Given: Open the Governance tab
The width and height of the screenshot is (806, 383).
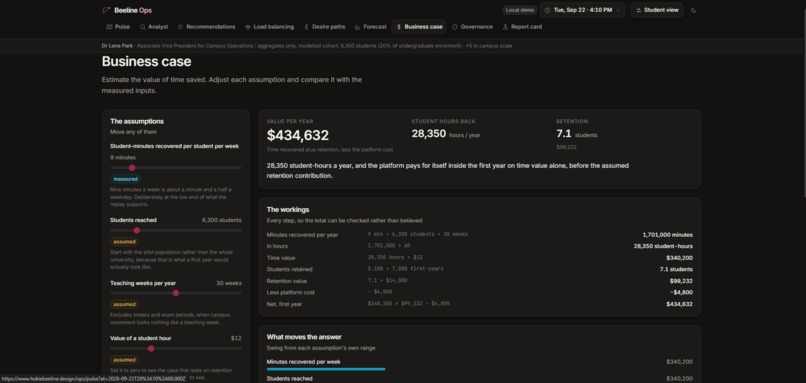Looking at the screenshot, I should pyautogui.click(x=472, y=27).
